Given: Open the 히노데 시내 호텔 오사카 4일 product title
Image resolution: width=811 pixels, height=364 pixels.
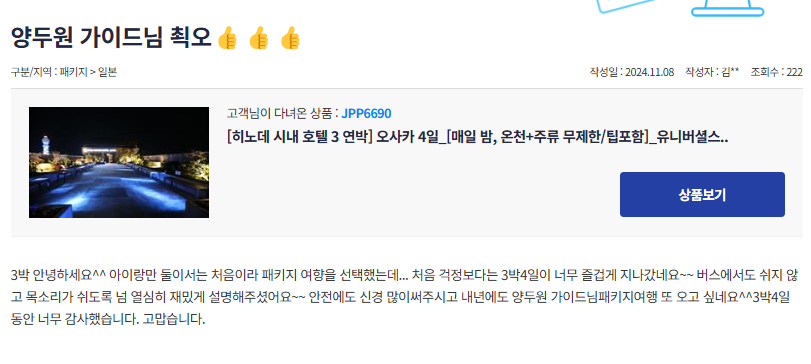Looking at the screenshot, I should pos(477,138).
